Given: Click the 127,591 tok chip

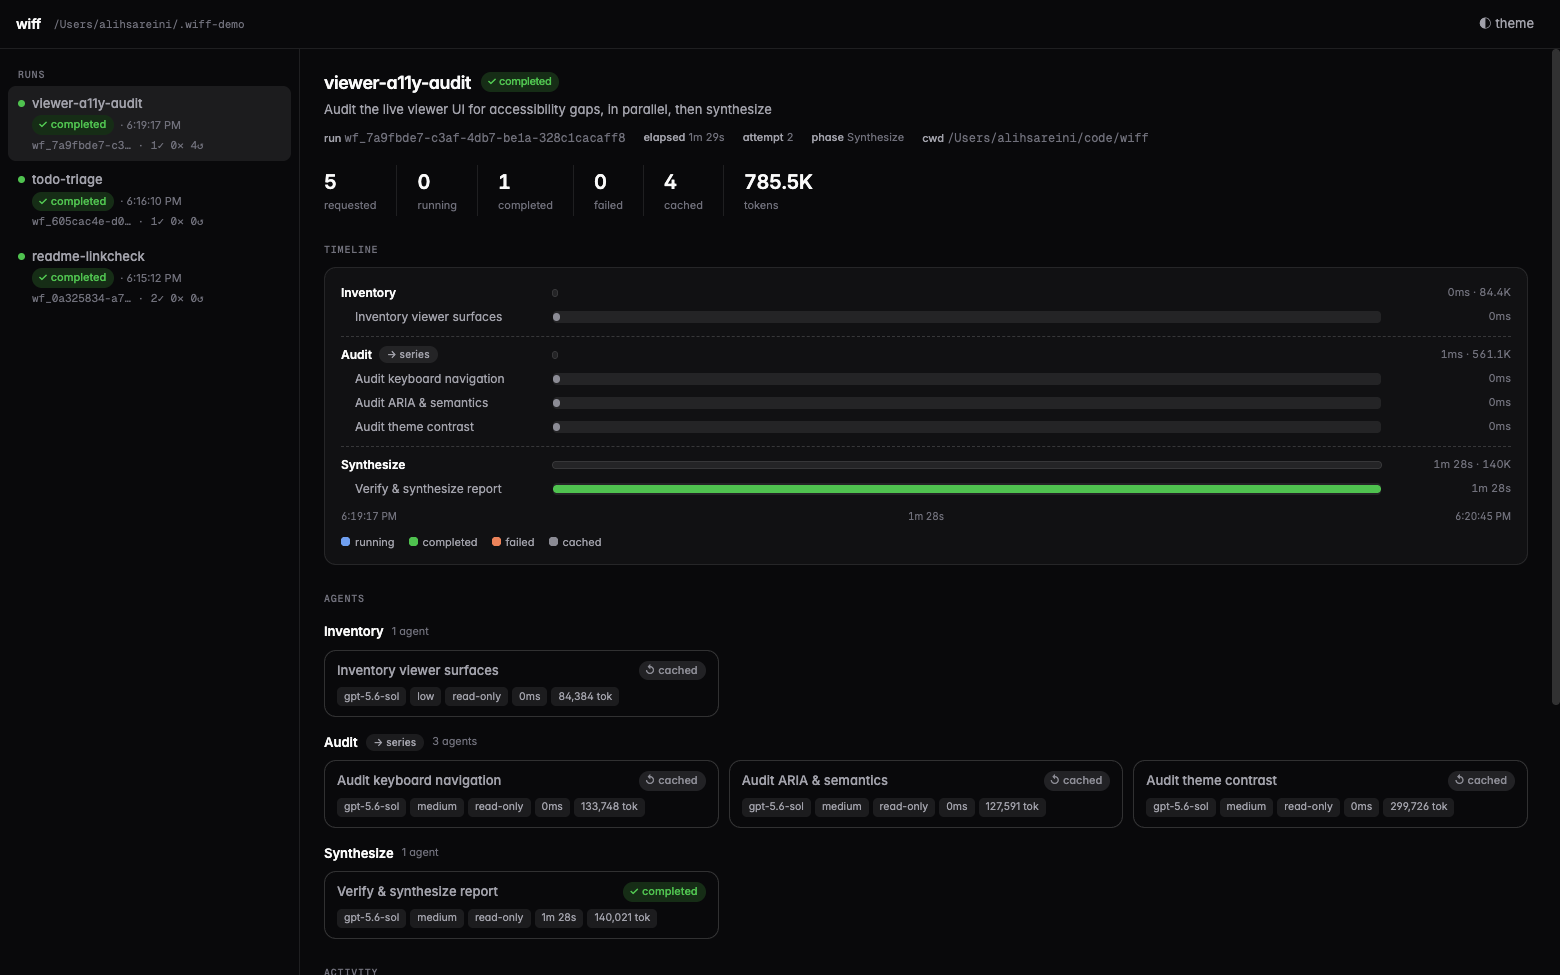Looking at the screenshot, I should click(x=1012, y=807).
